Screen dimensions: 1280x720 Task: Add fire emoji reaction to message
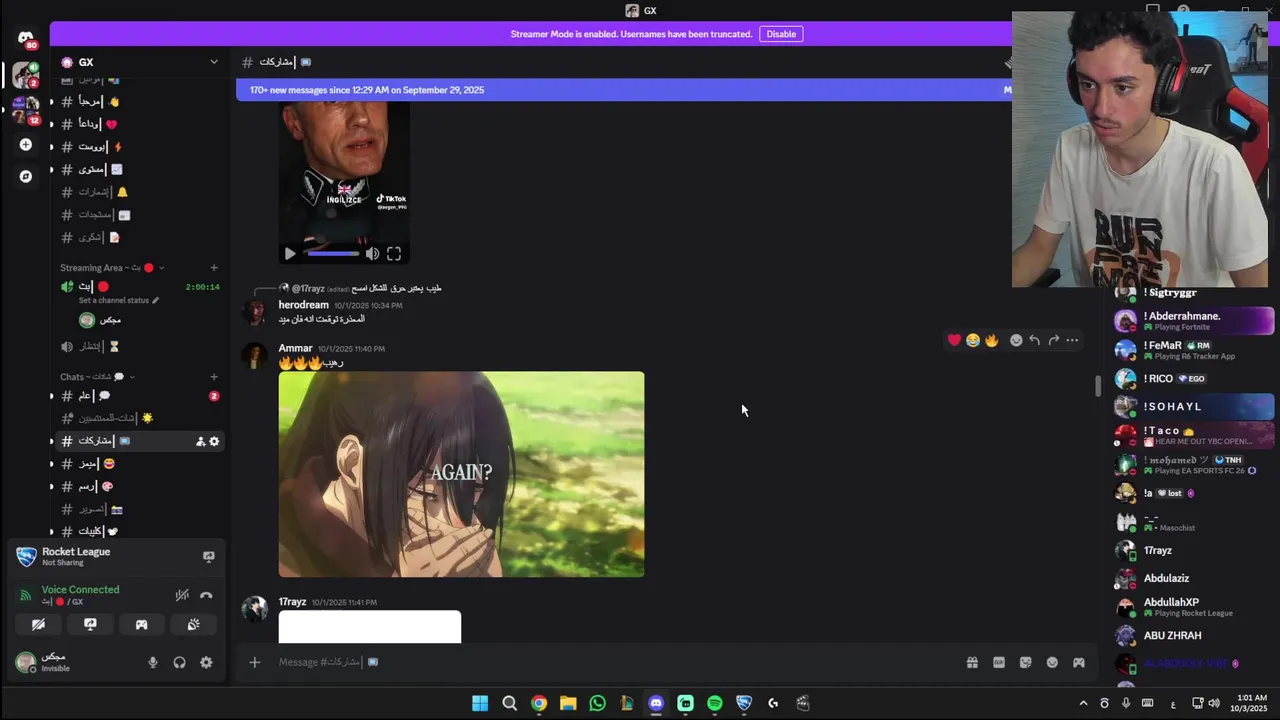991,340
